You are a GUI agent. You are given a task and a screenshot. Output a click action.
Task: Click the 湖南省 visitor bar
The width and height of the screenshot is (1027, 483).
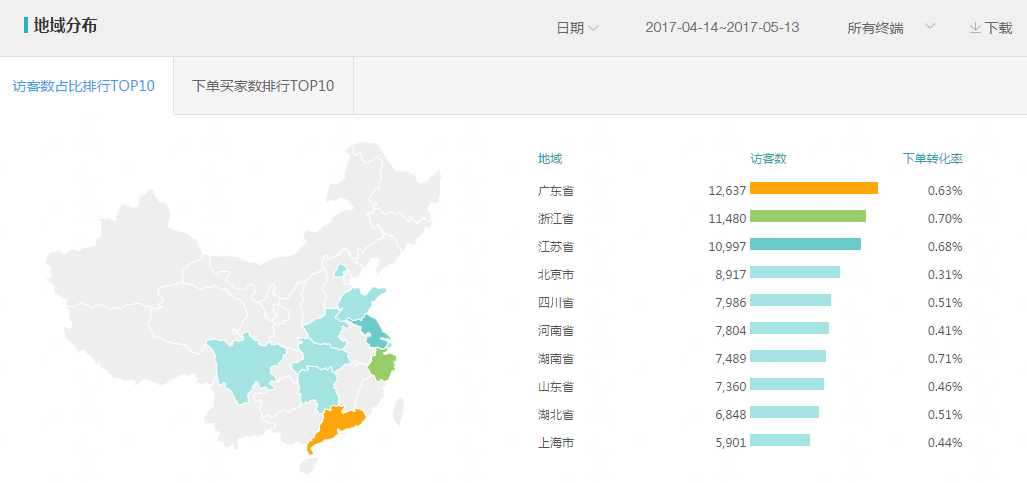tap(787, 356)
